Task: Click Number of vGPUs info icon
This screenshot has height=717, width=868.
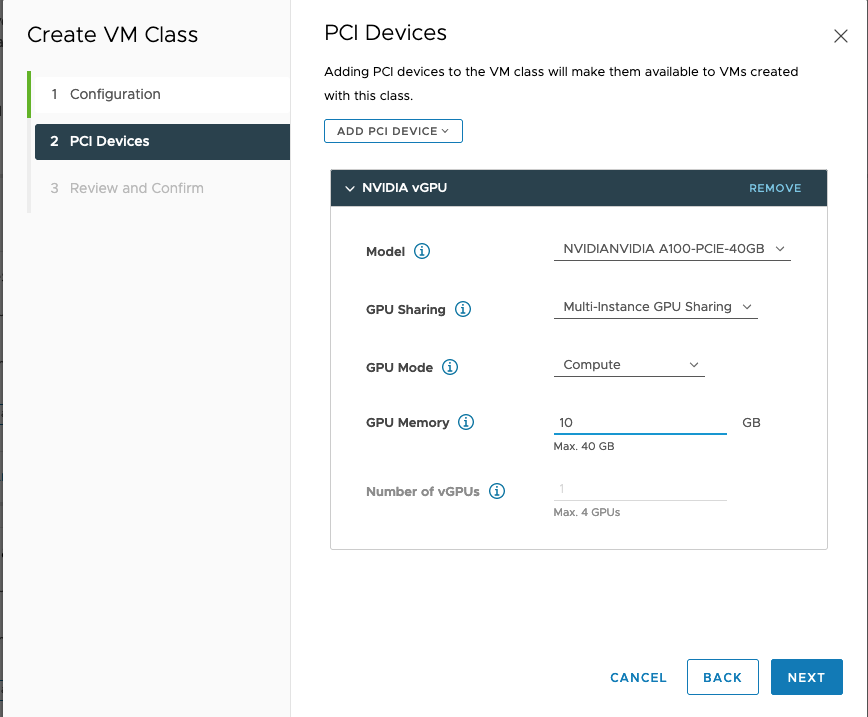Action: [x=497, y=491]
